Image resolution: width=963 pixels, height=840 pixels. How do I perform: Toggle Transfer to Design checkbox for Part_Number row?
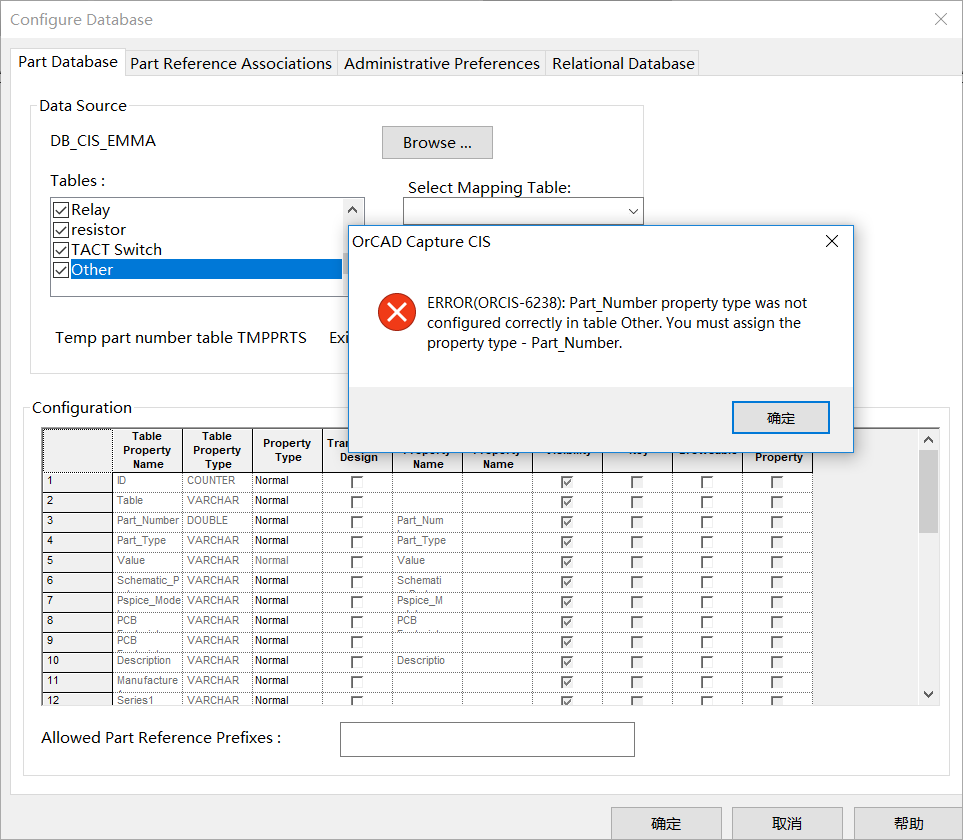357,522
